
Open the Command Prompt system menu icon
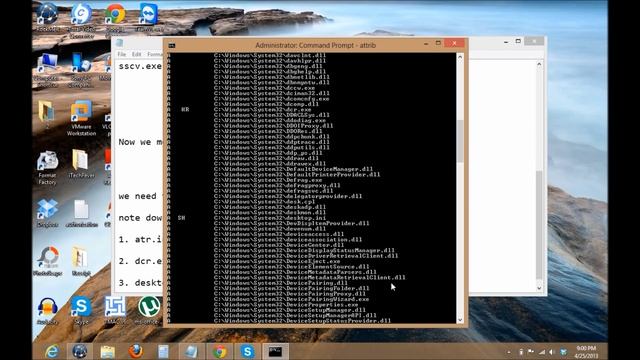pyautogui.click(x=172, y=45)
